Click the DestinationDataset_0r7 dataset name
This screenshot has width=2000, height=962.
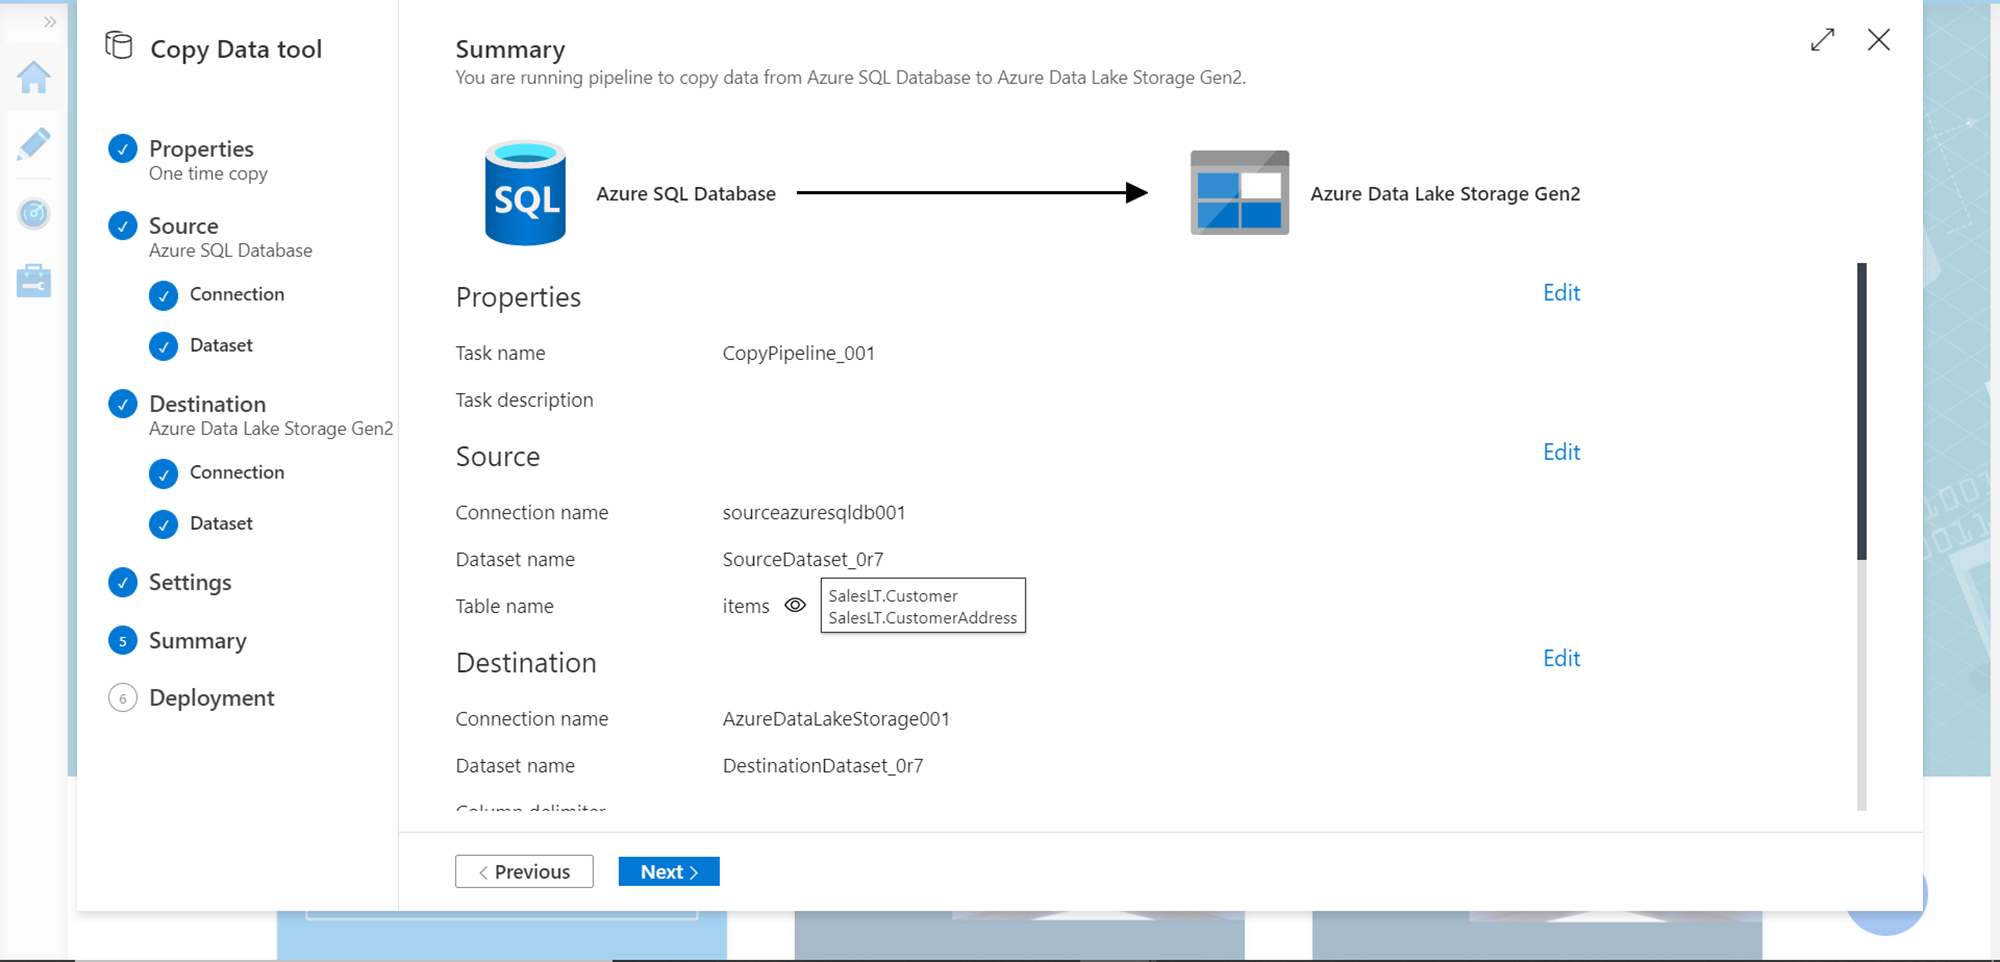pyautogui.click(x=823, y=765)
